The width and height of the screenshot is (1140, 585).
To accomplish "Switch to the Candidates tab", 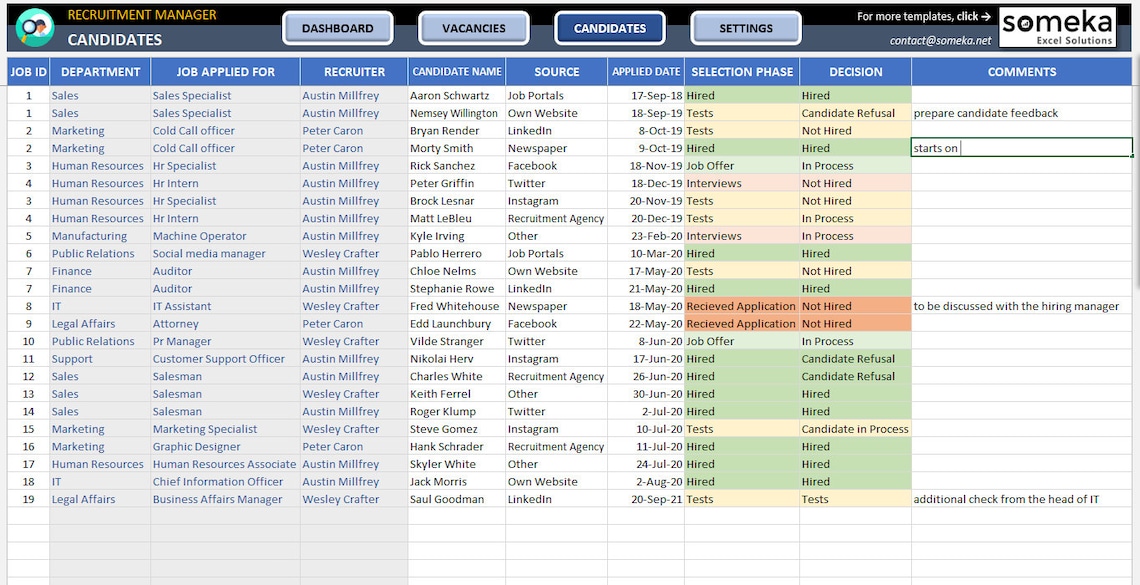I will 609,28.
